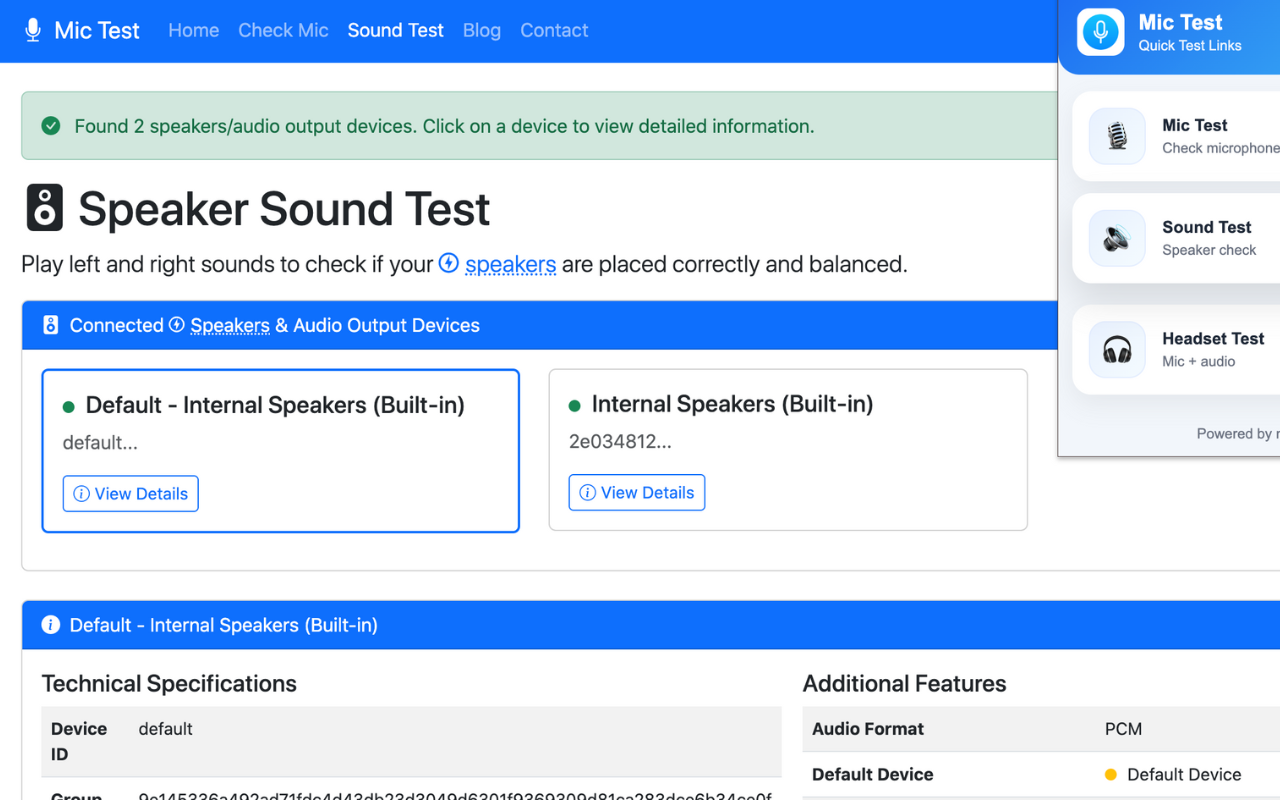The width and height of the screenshot is (1280, 800).
Task: Click the 'Found 2 speakers' alert message
Action: pyautogui.click(x=444, y=126)
